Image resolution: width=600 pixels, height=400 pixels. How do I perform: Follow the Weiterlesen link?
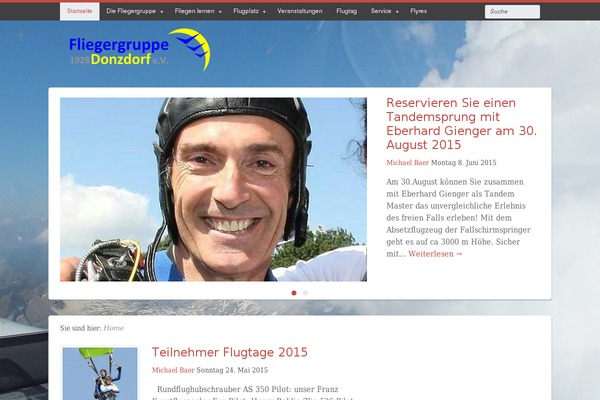pyautogui.click(x=435, y=254)
